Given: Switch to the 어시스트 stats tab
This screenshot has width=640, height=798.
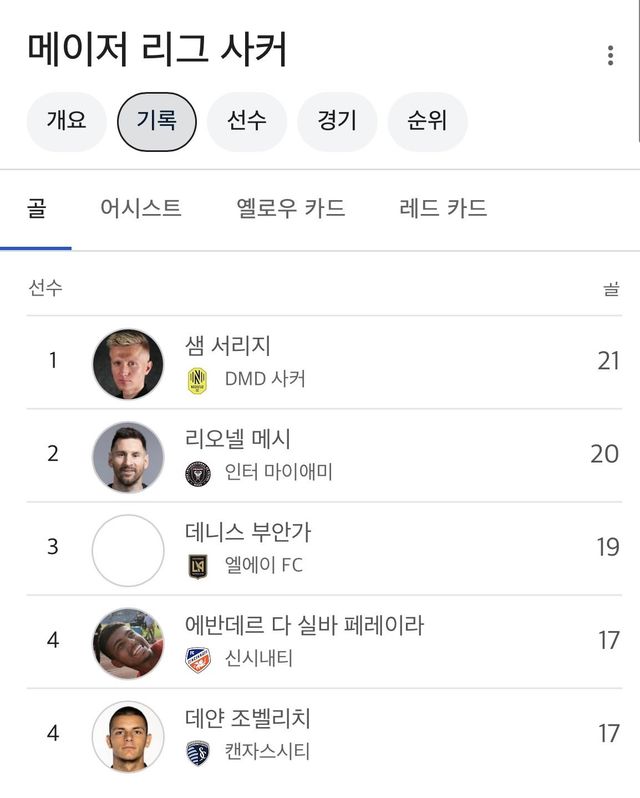Looking at the screenshot, I should pos(141,209).
